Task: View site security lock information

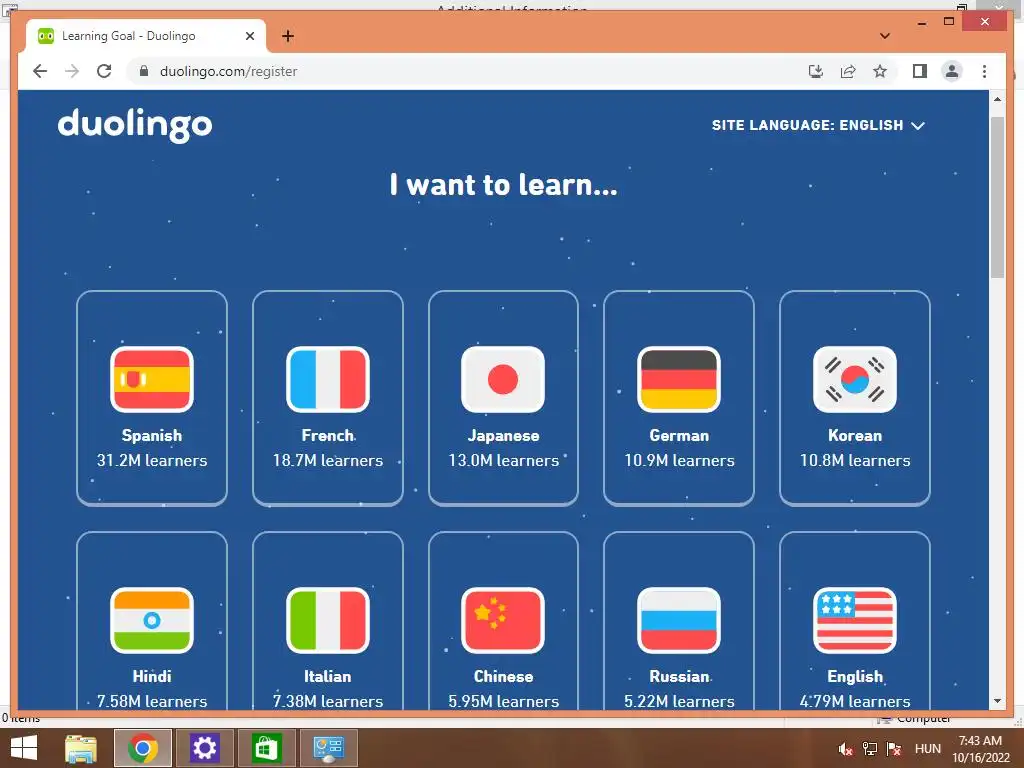Action: (144, 71)
